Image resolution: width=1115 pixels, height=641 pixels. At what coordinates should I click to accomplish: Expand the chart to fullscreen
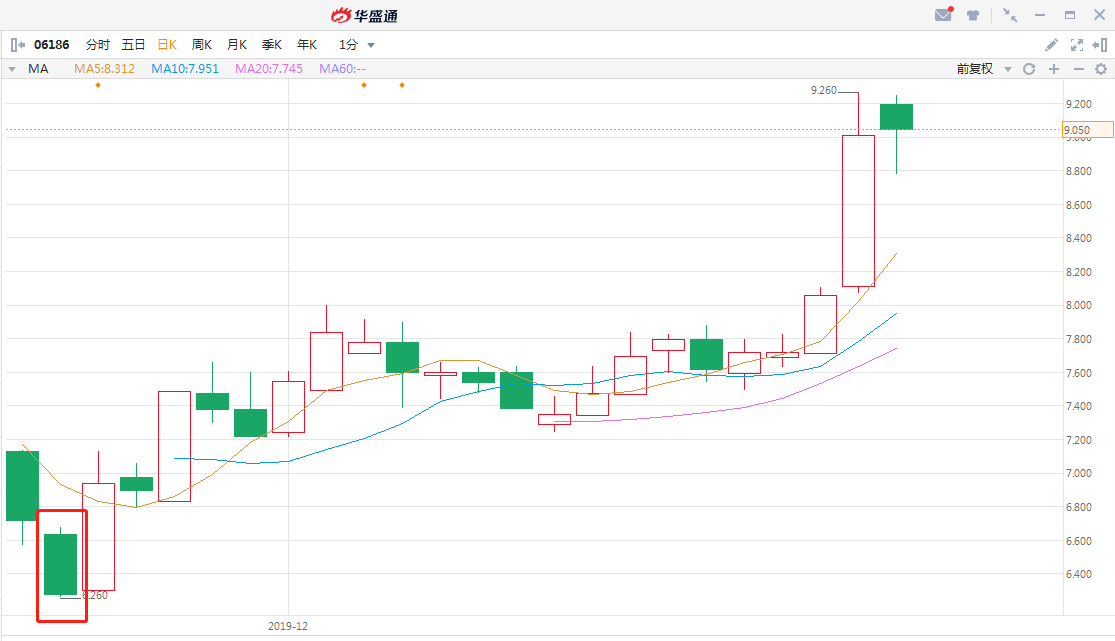click(1077, 45)
